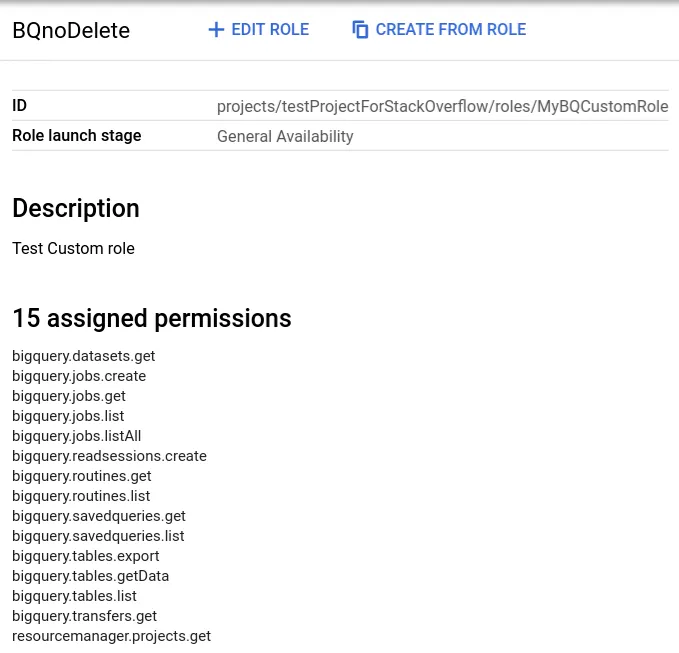Select the bigquery.datasets.get permission
The width and height of the screenshot is (679, 653).
pos(84,356)
